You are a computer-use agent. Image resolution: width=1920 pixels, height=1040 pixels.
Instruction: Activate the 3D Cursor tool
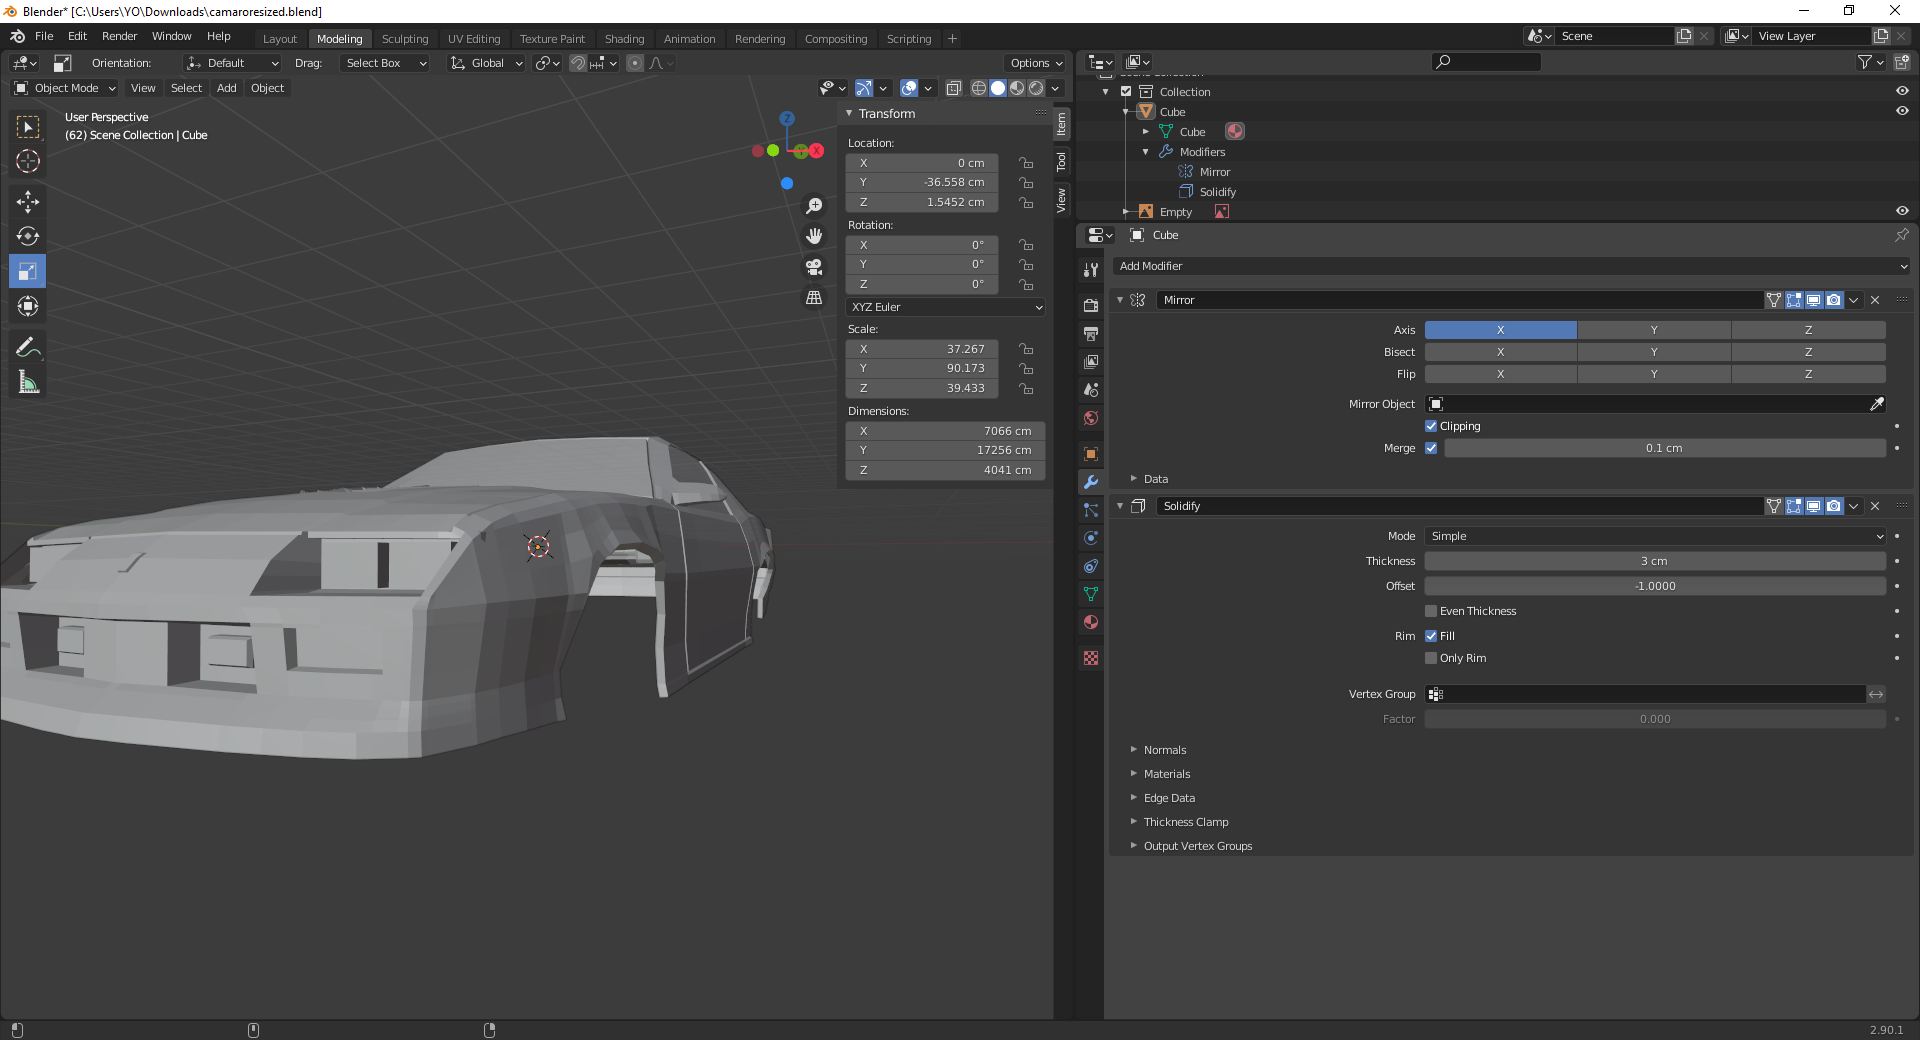[28, 161]
